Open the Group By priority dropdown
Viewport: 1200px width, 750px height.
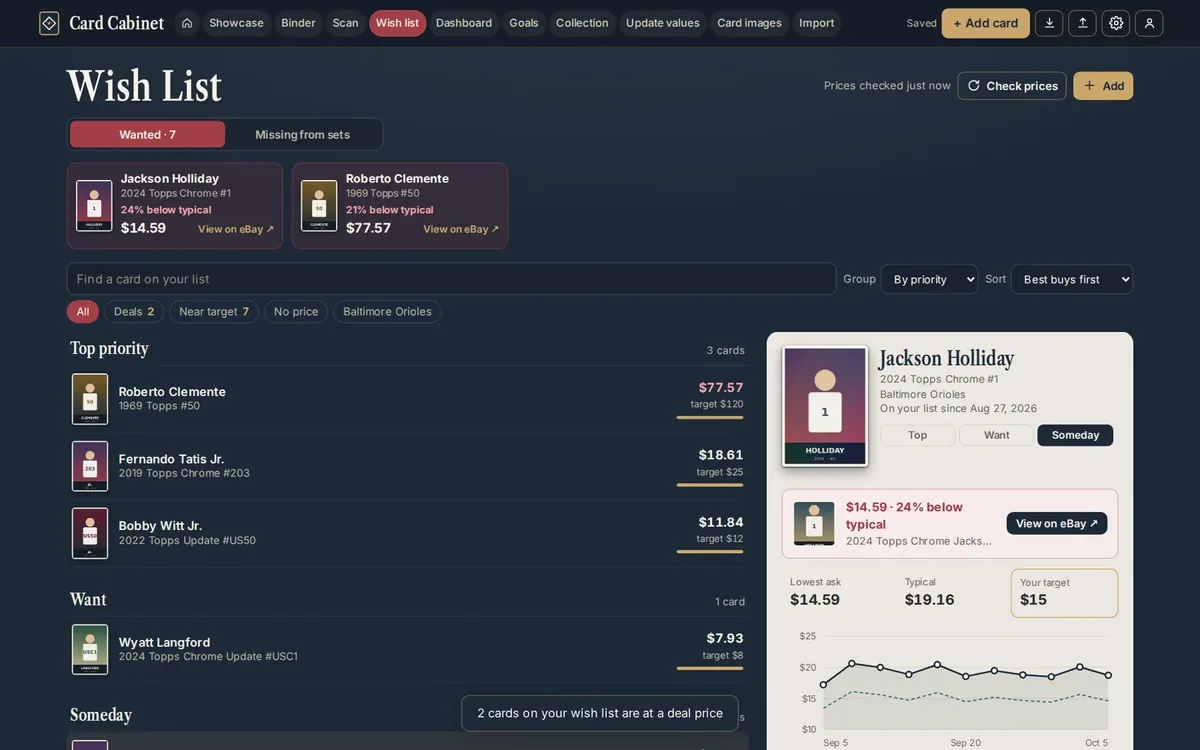click(x=929, y=279)
